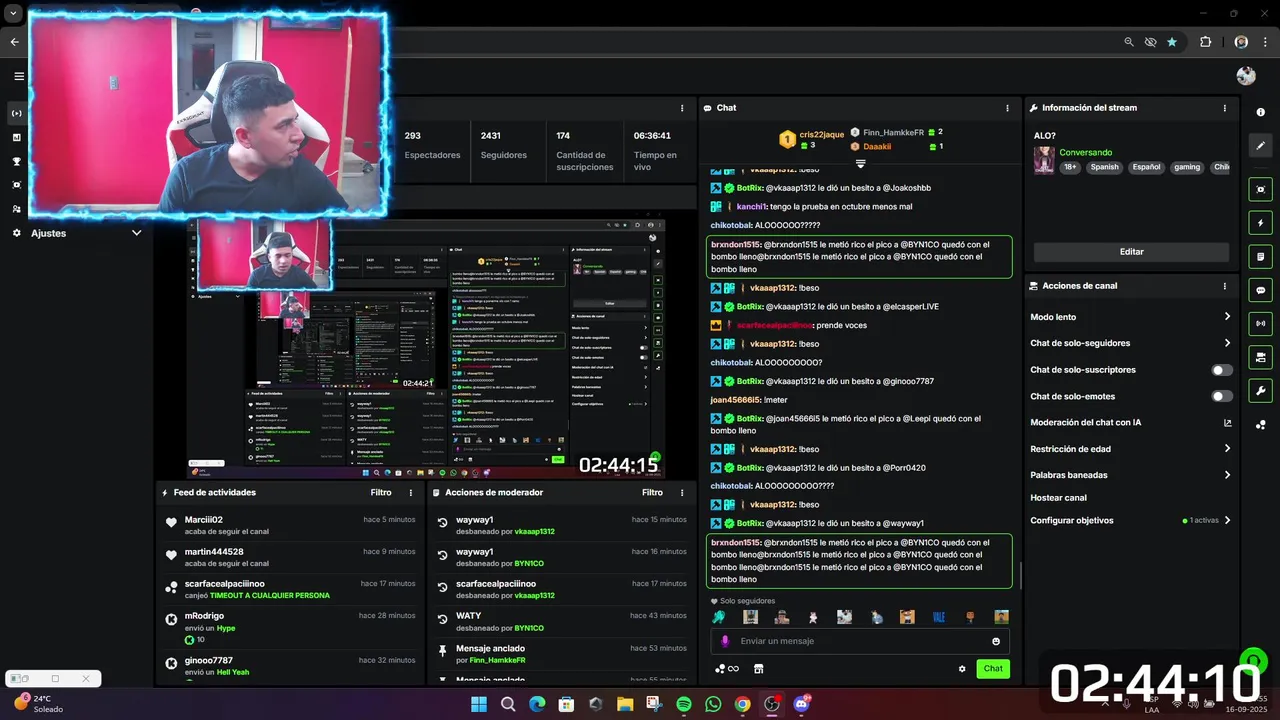The height and width of the screenshot is (720, 1280).
Task: Open Spotify from the taskbar
Action: coord(684,704)
